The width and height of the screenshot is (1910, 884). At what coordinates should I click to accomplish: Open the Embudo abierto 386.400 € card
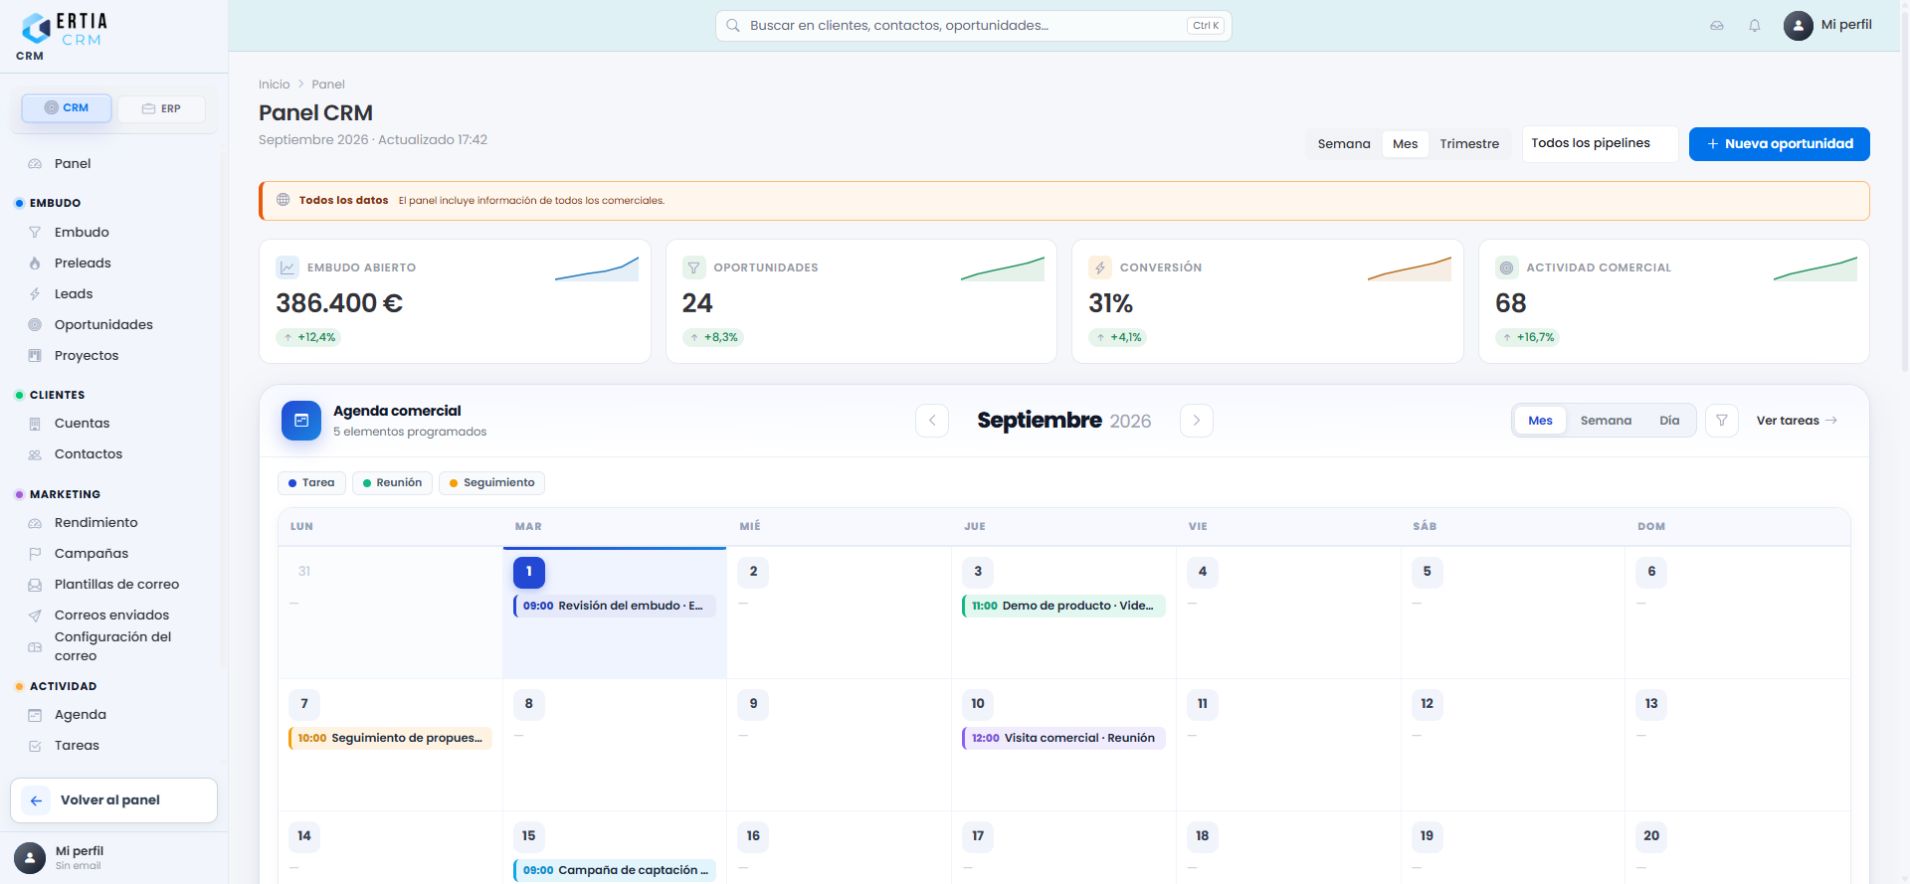click(455, 301)
